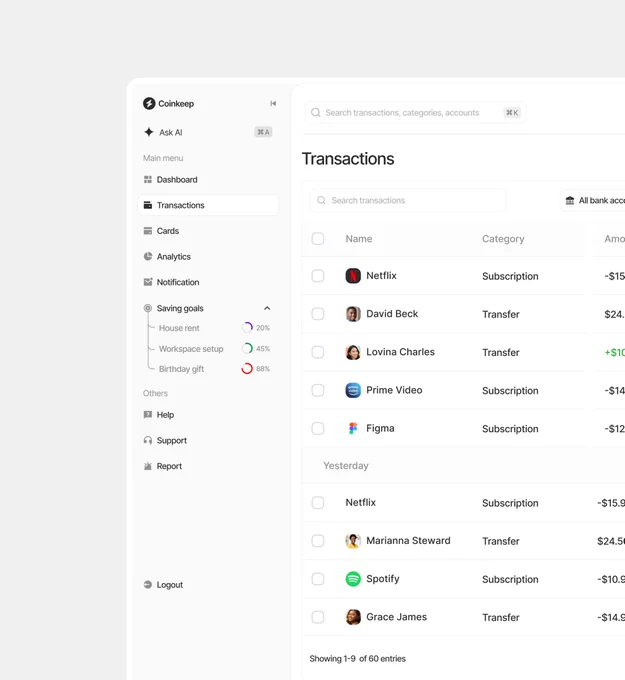
Task: Open the Notification menu item
Action: (208, 282)
